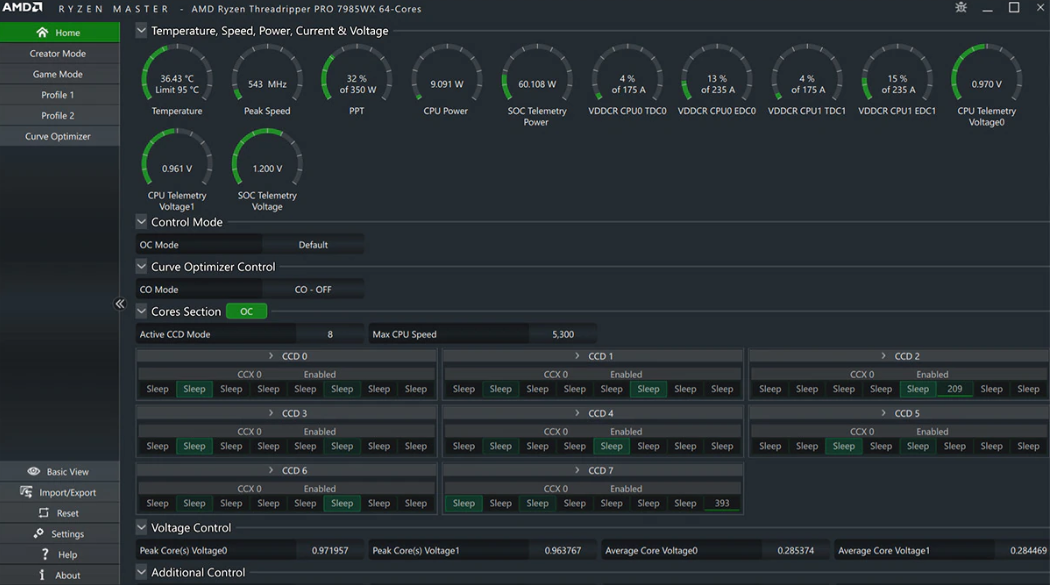Screen dimensions: 1050x585
Task: Click the About info icon
Action: pos(42,575)
